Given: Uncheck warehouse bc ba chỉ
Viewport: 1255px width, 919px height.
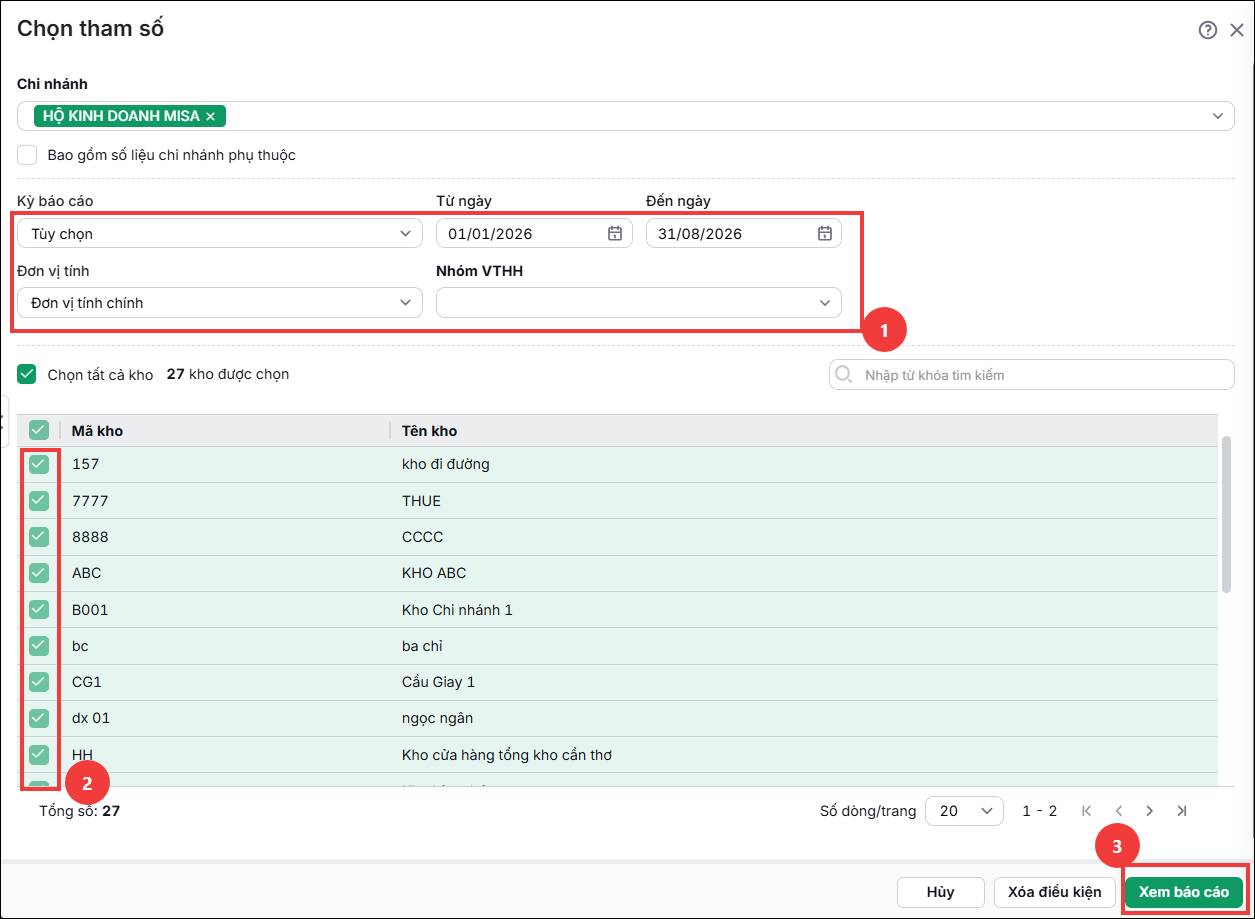Looking at the screenshot, I should click(x=38, y=645).
